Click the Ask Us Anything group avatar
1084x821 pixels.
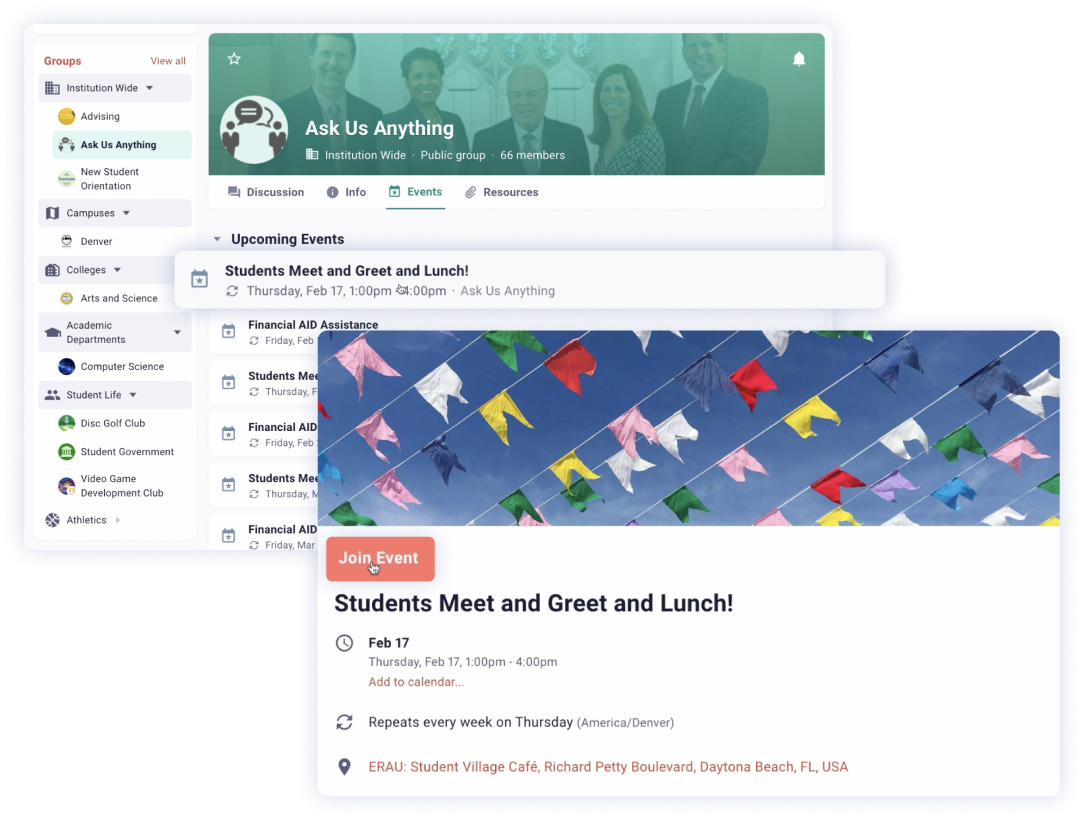tap(254, 129)
